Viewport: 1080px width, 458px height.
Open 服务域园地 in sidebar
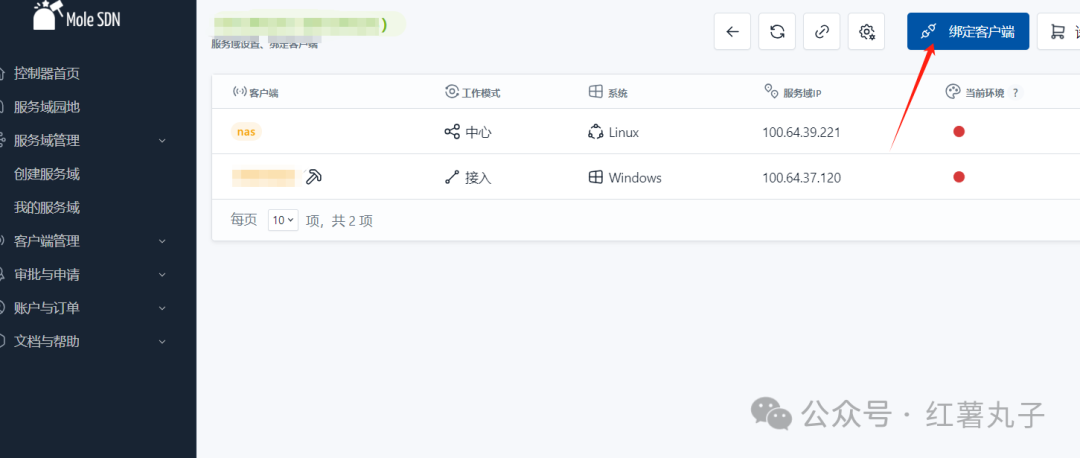click(47, 107)
